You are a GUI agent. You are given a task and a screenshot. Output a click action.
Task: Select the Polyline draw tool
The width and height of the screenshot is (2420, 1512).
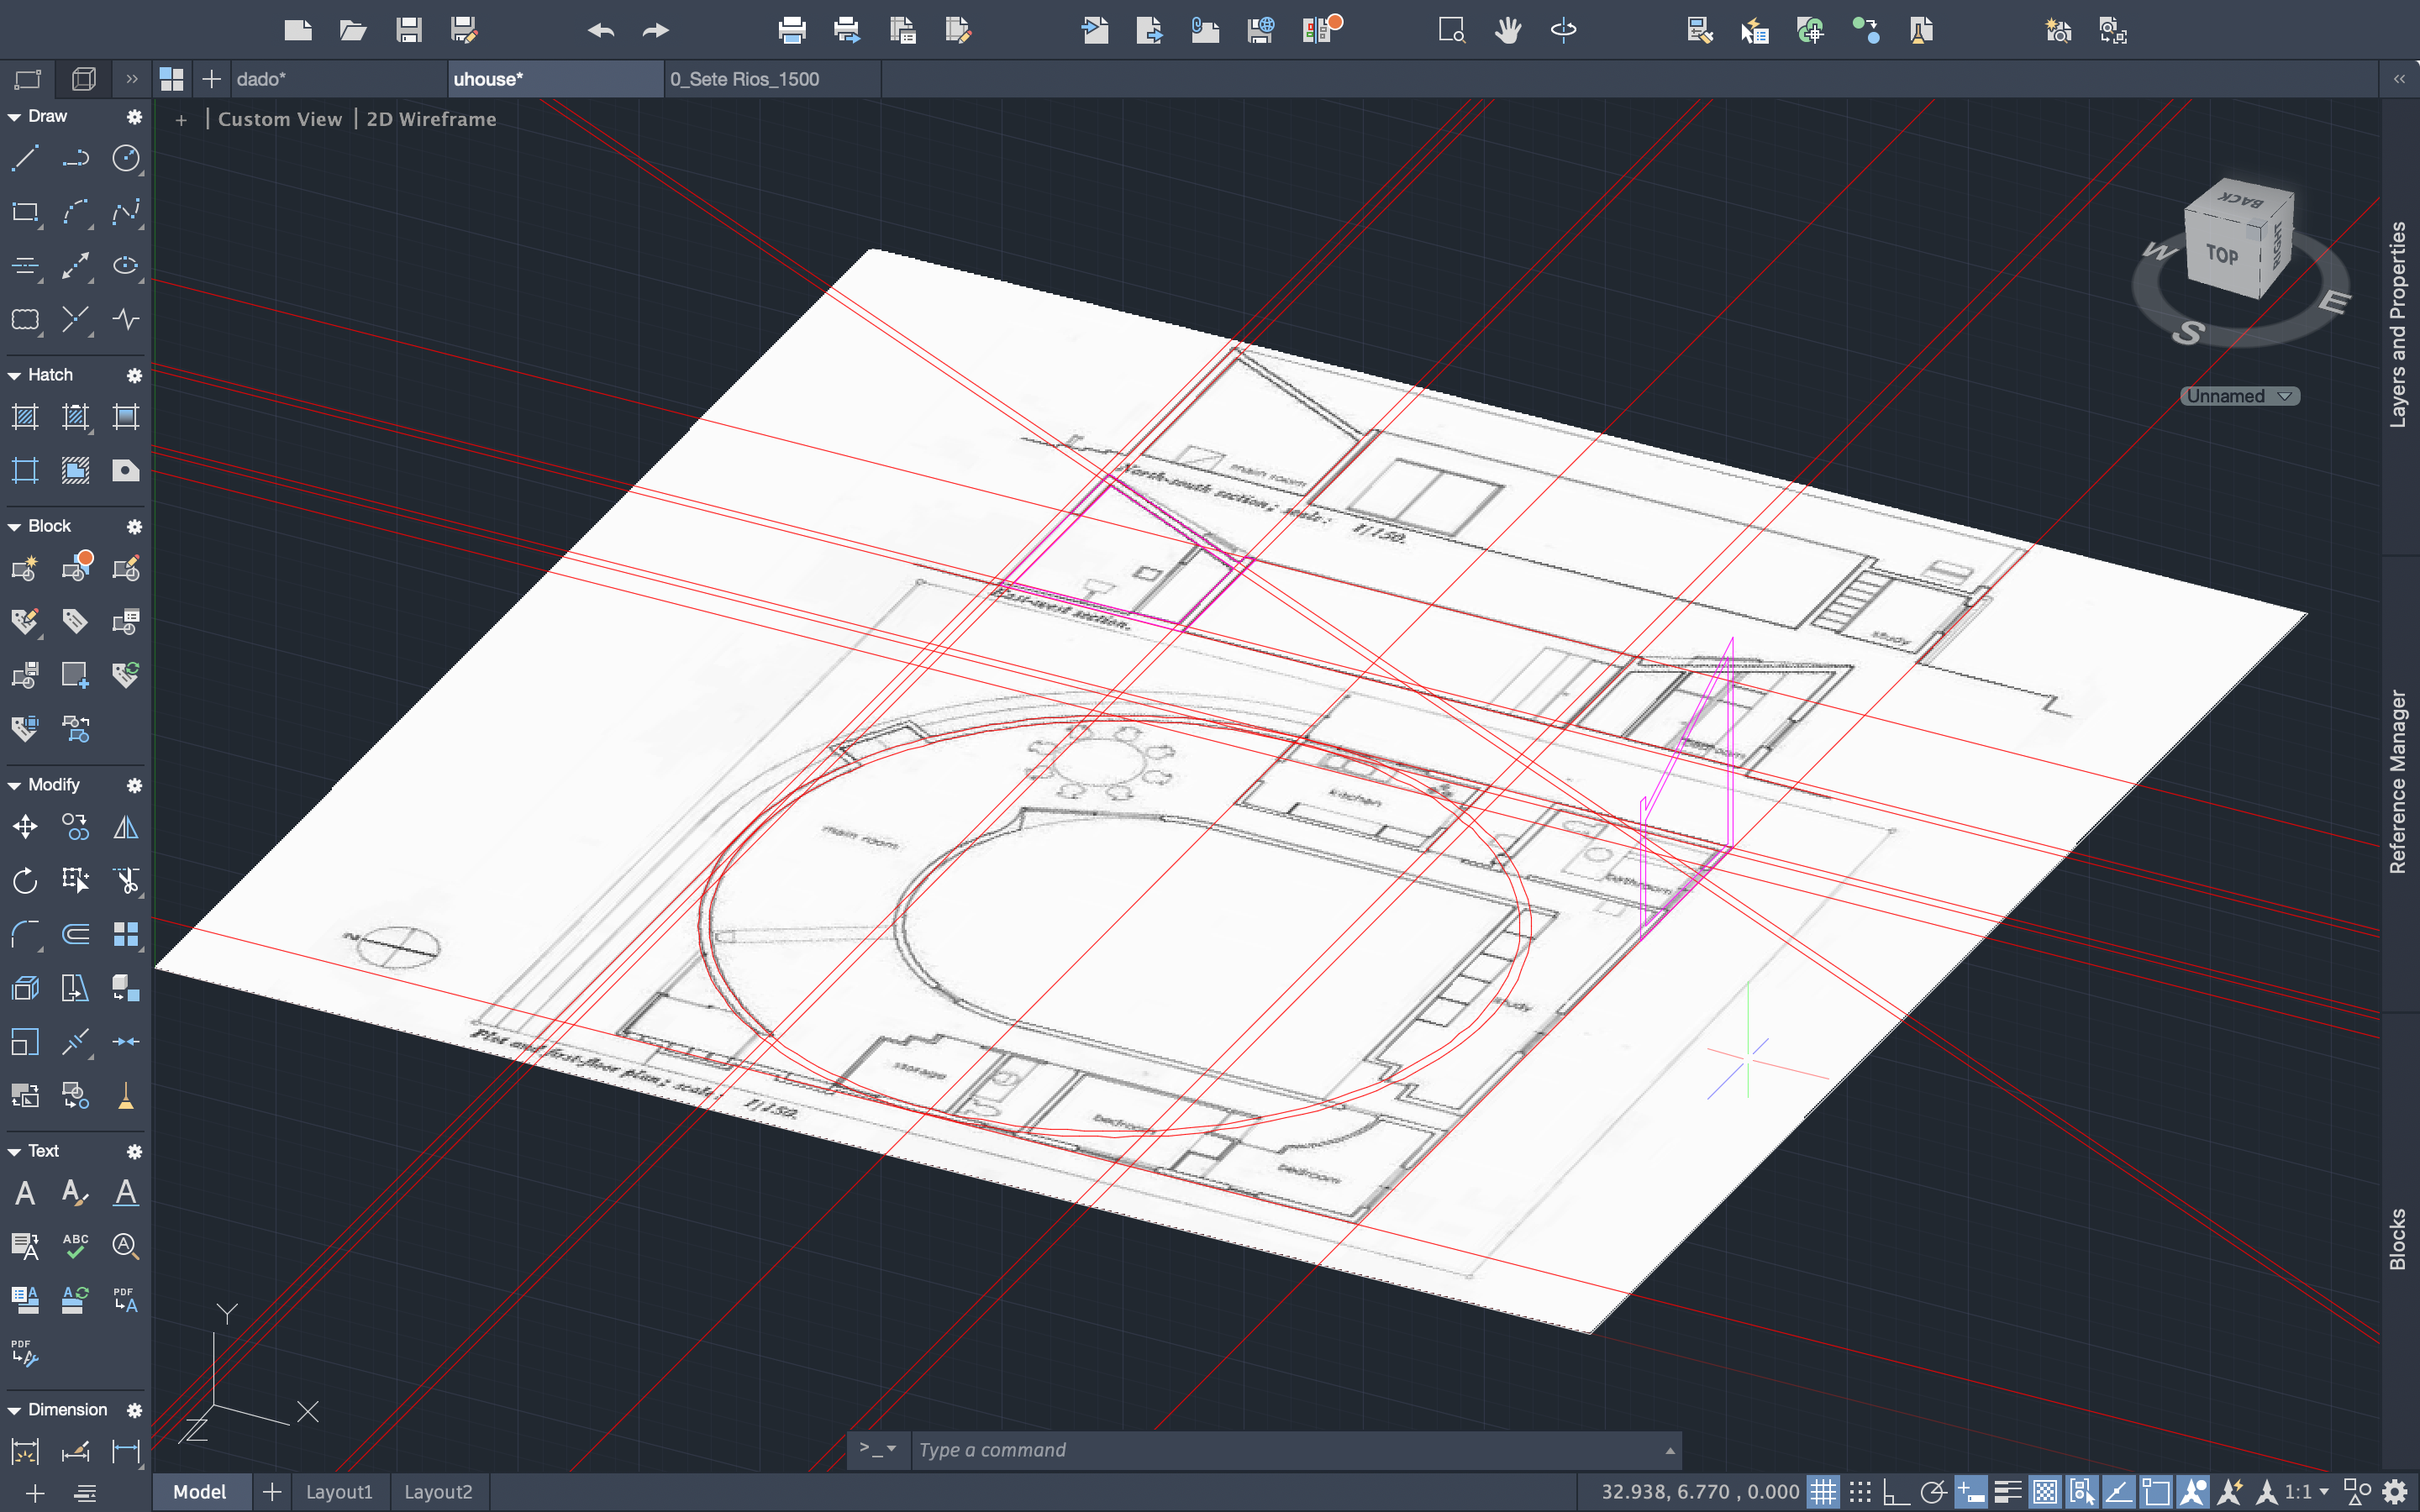pyautogui.click(x=76, y=158)
